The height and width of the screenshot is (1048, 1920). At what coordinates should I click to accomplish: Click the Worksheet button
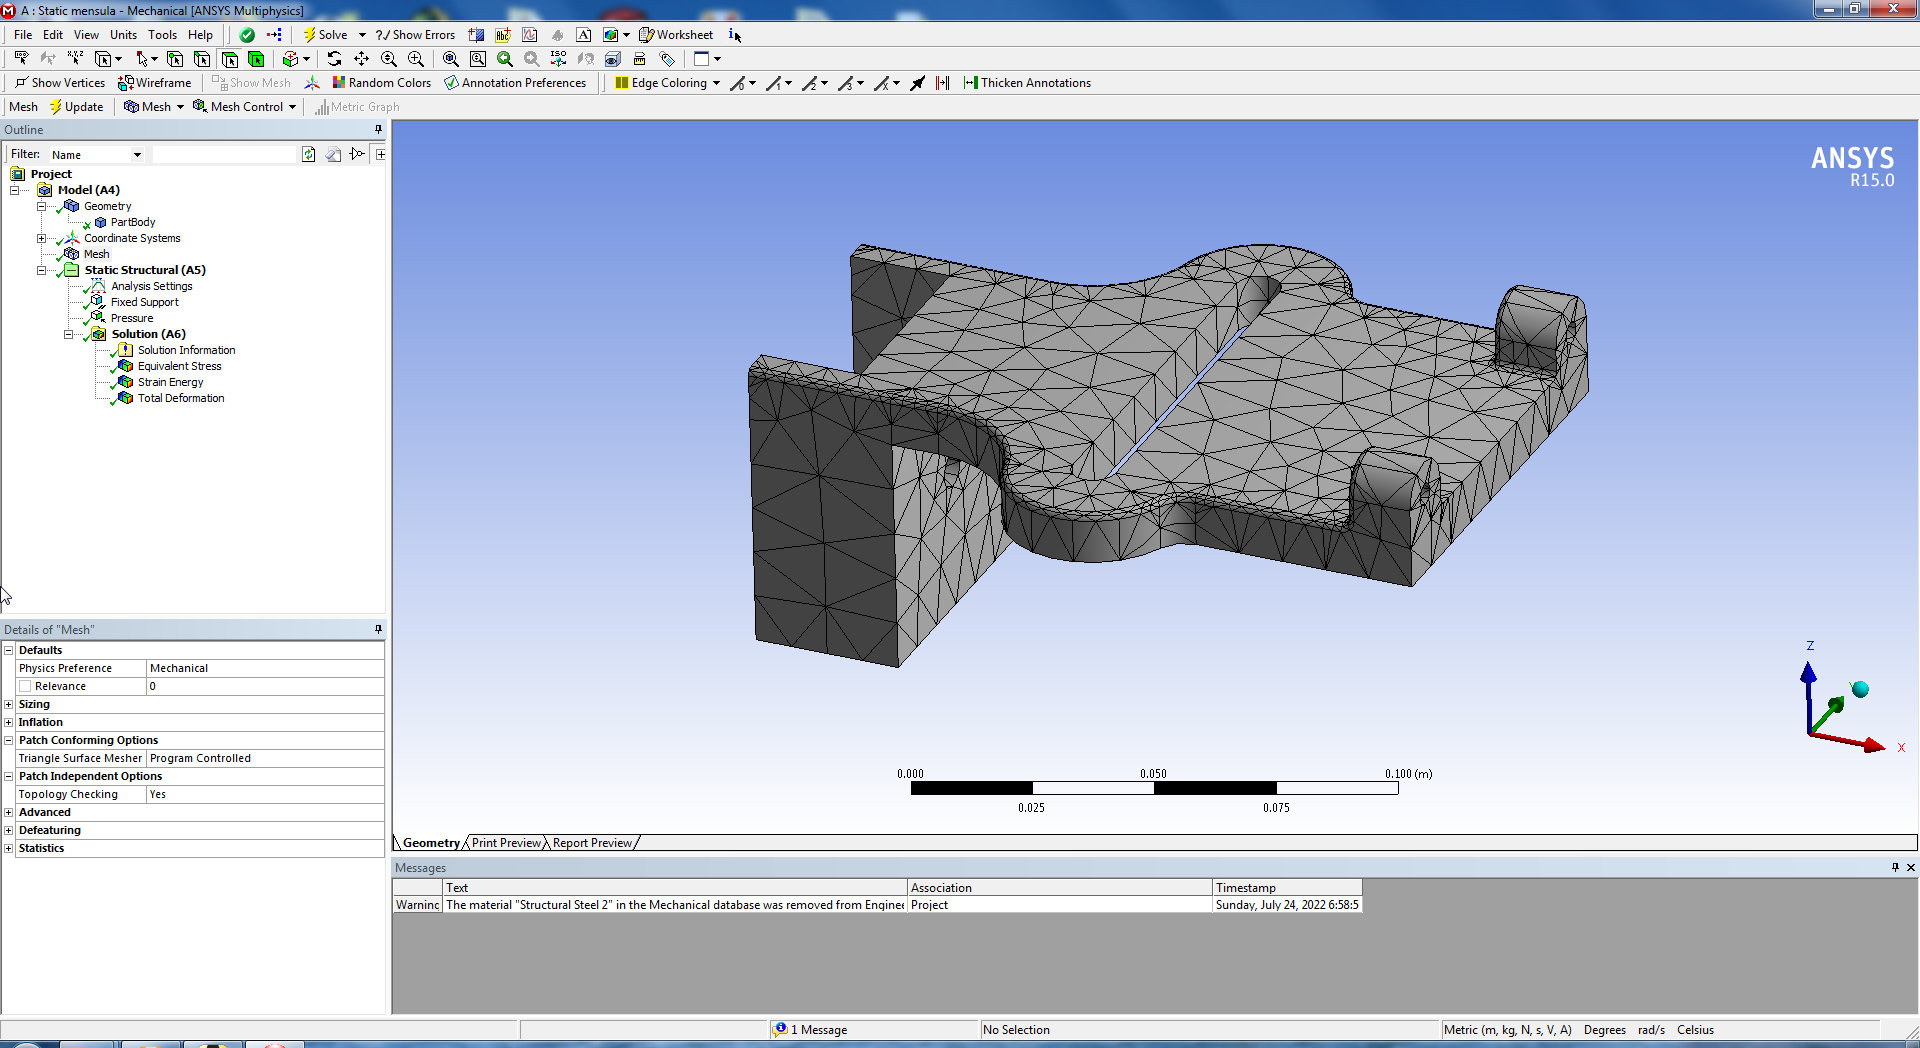pyautogui.click(x=676, y=35)
